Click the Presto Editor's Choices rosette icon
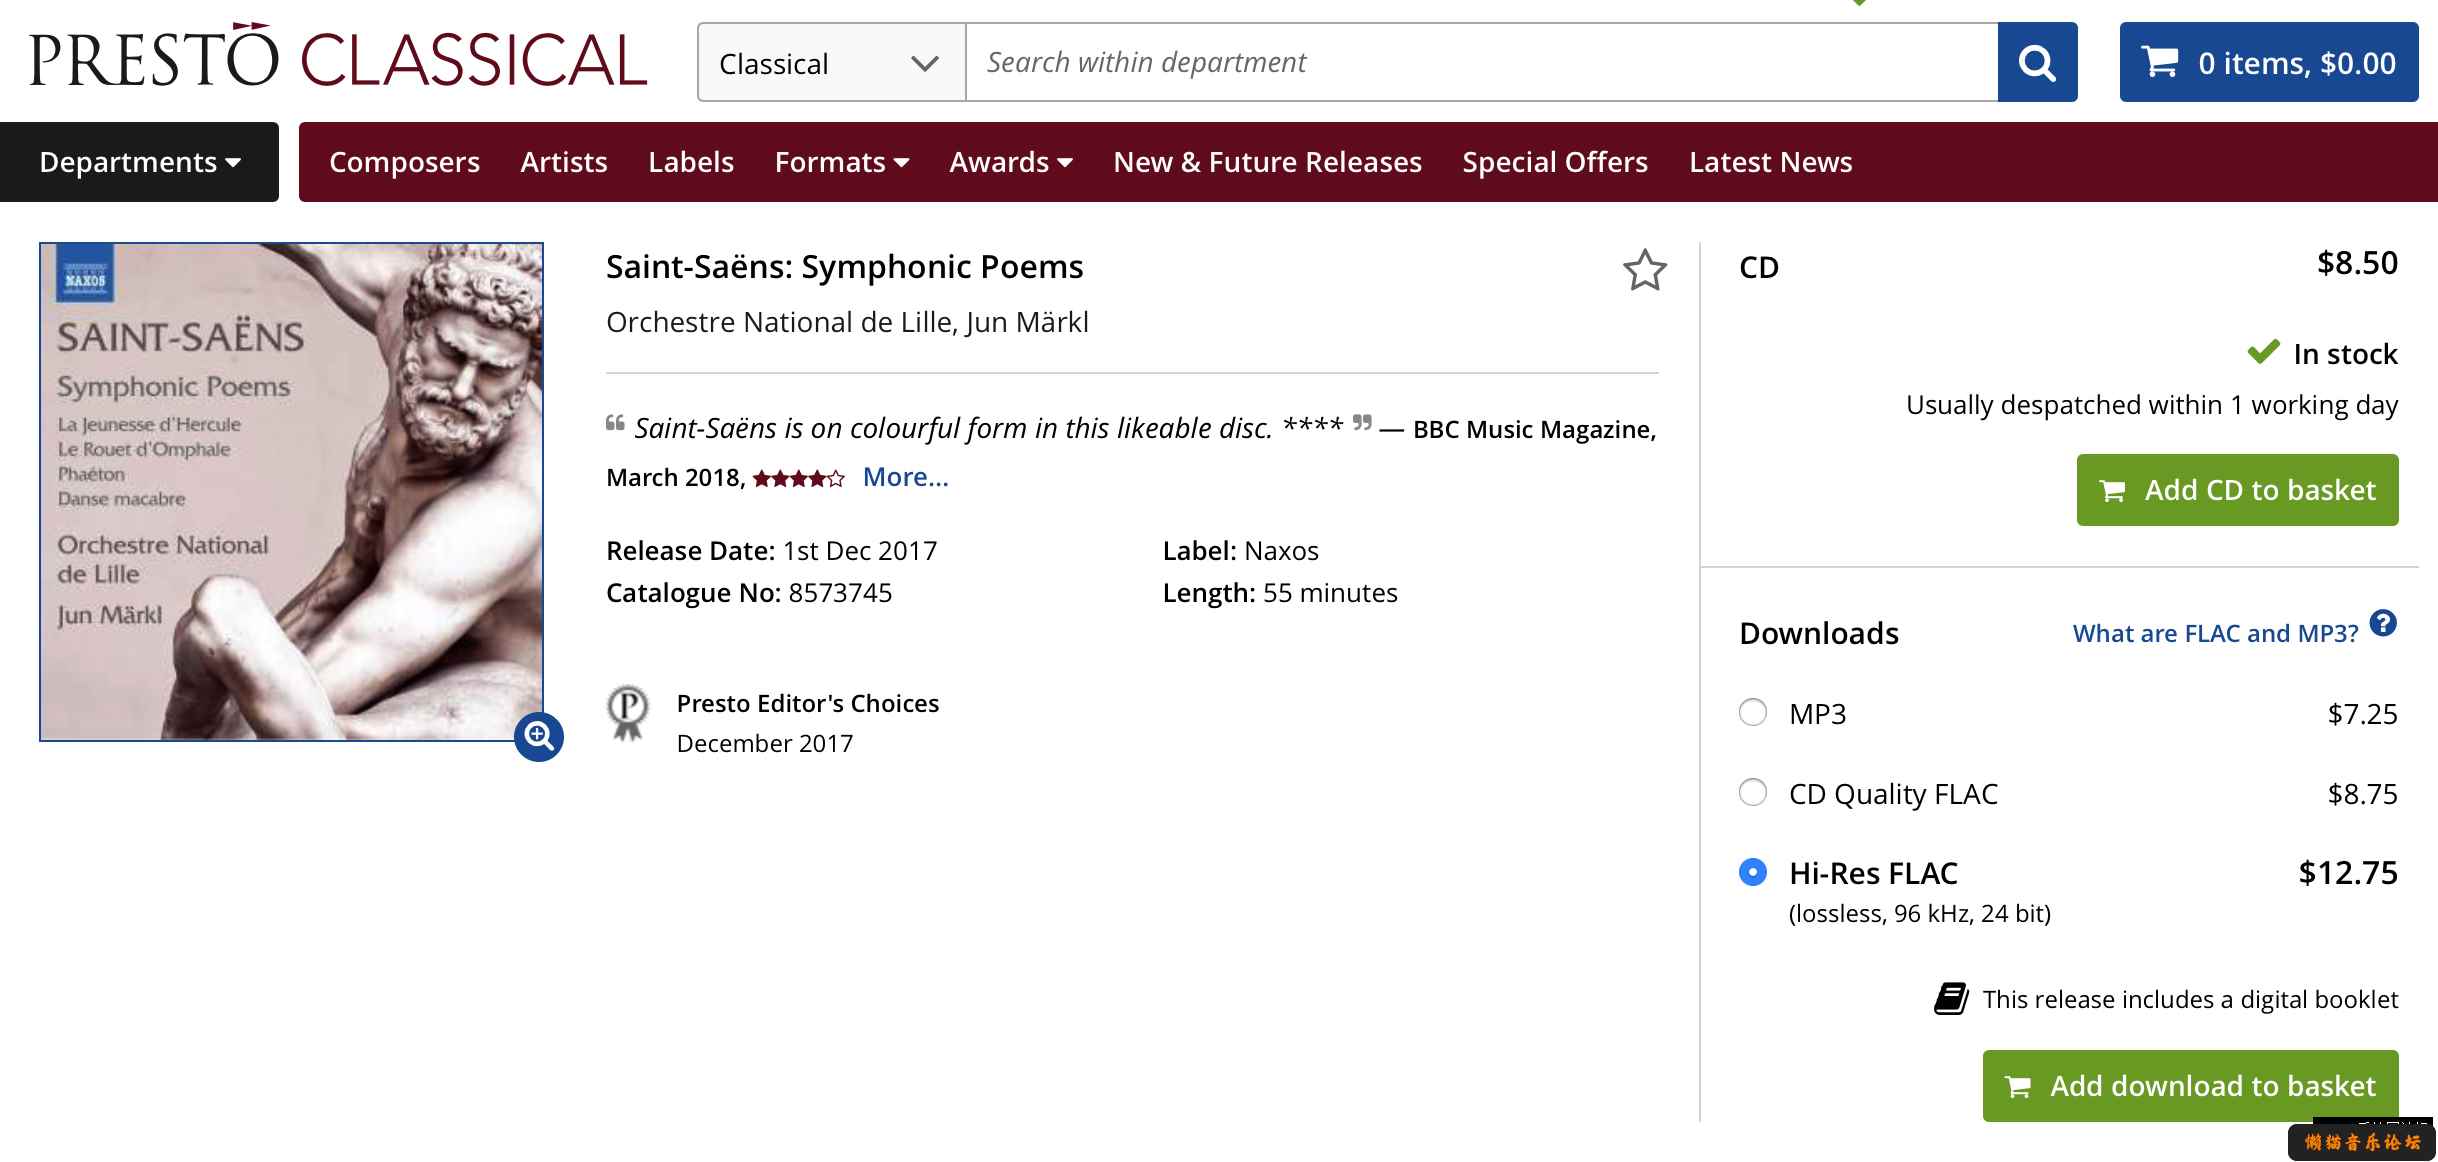 (628, 713)
